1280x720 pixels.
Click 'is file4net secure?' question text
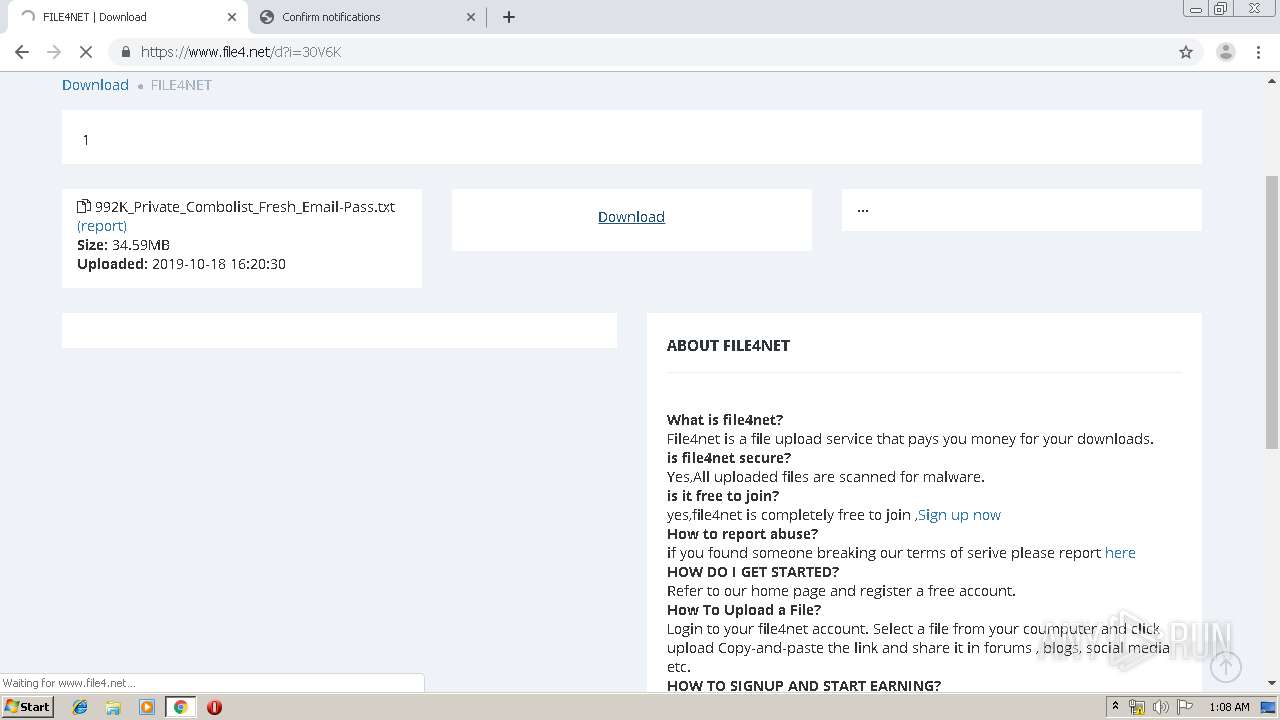729,458
